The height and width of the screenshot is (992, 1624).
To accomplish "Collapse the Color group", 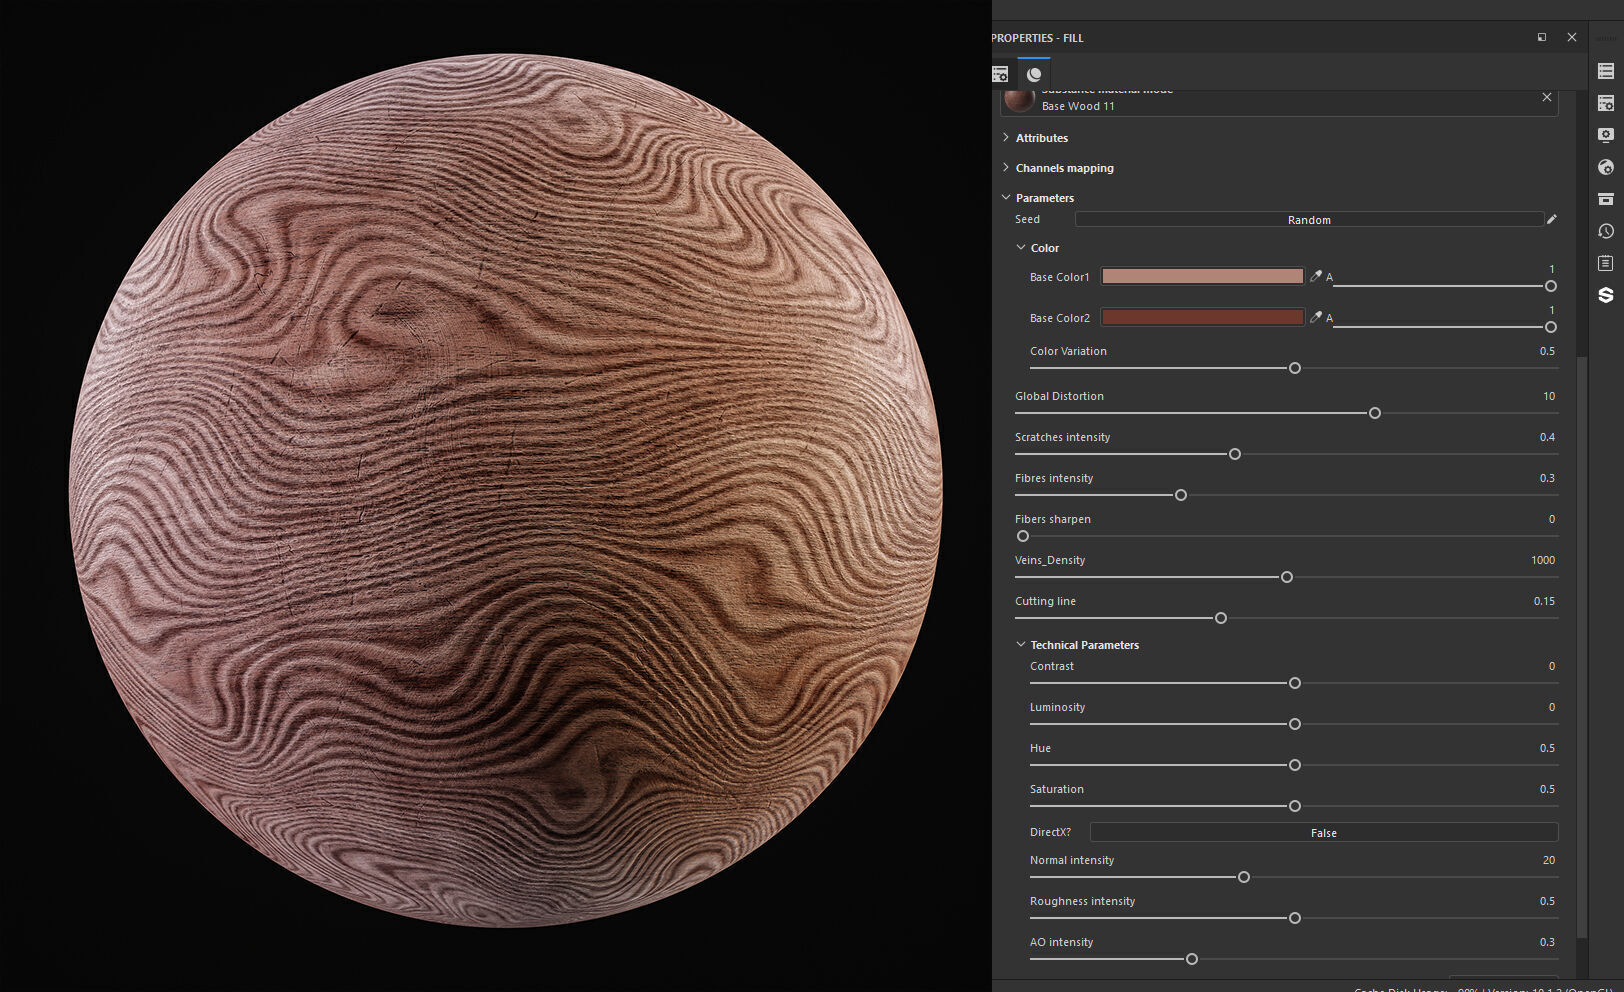I will click(1021, 247).
